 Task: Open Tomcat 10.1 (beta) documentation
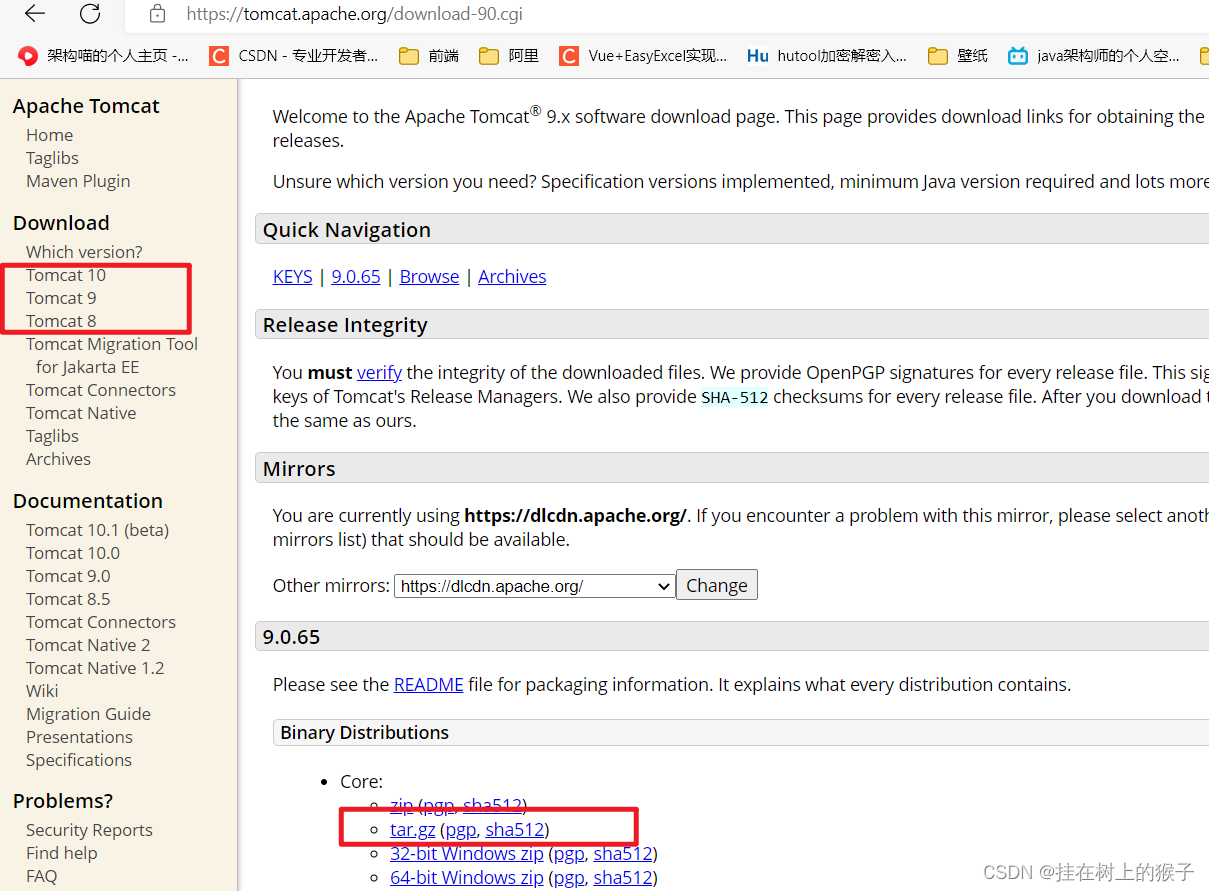coord(98,530)
